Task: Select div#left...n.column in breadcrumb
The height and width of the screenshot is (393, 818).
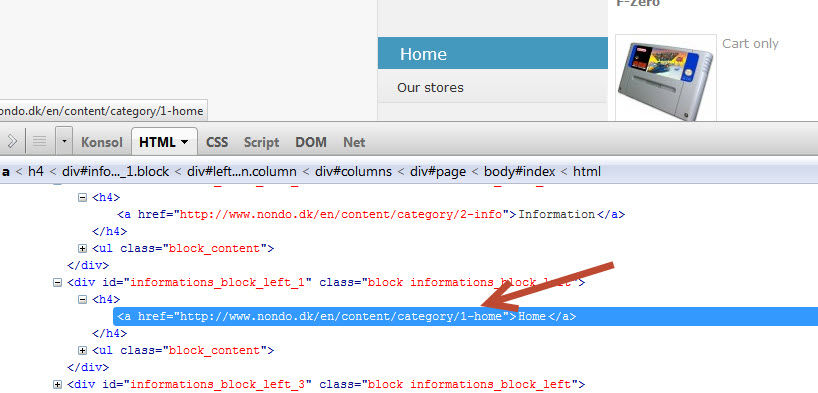Action: point(242,171)
